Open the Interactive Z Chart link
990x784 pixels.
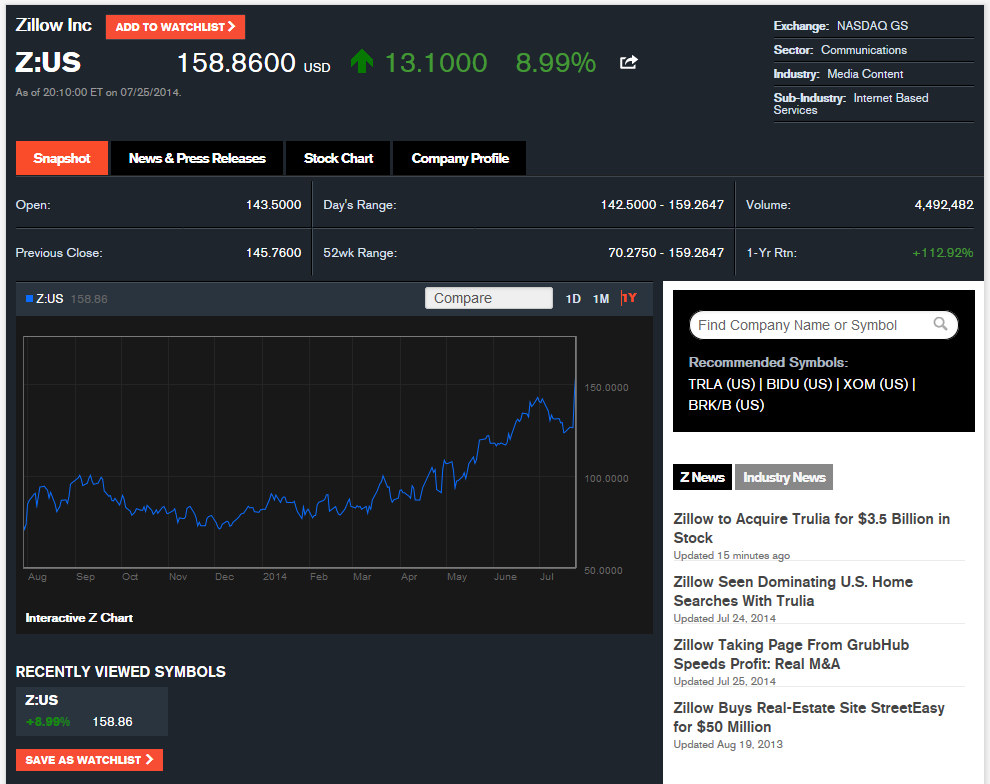pyautogui.click(x=79, y=617)
